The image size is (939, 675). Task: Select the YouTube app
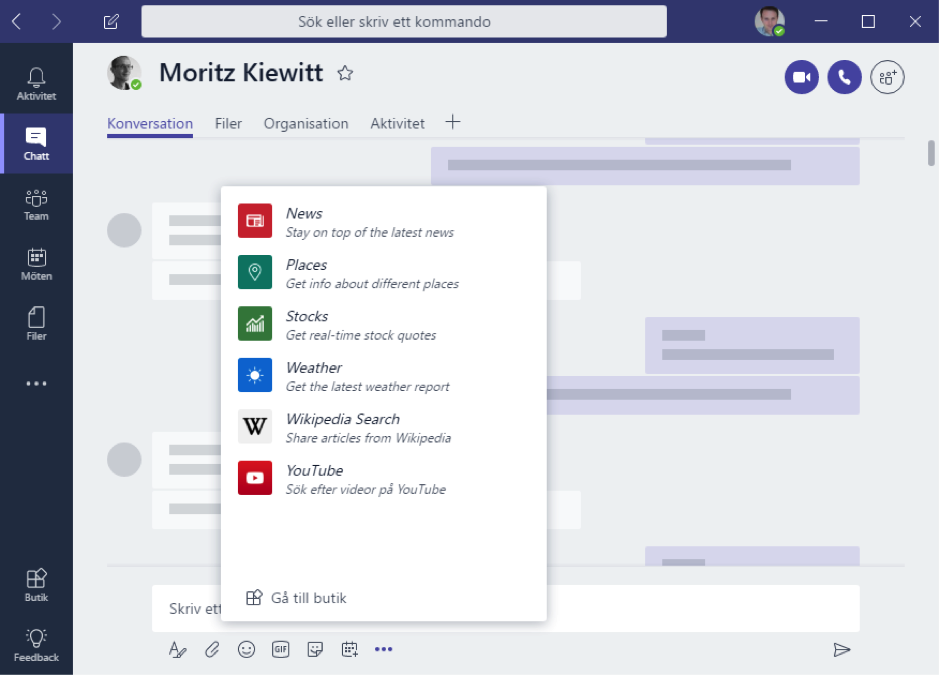[383, 479]
